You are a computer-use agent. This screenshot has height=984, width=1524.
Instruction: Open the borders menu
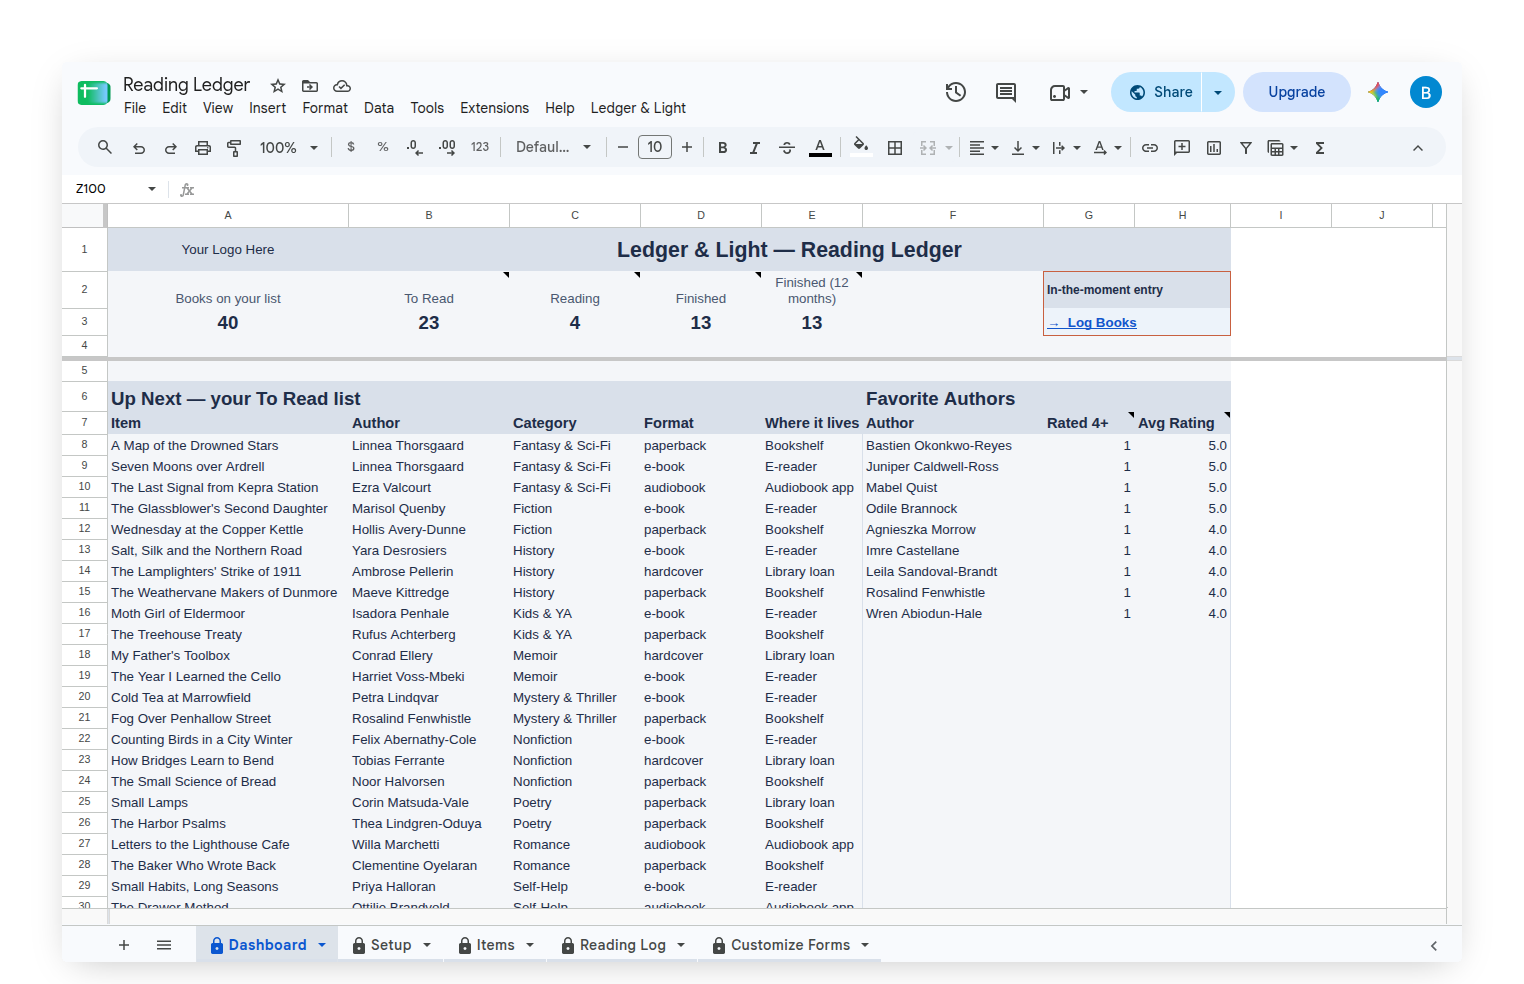(895, 148)
